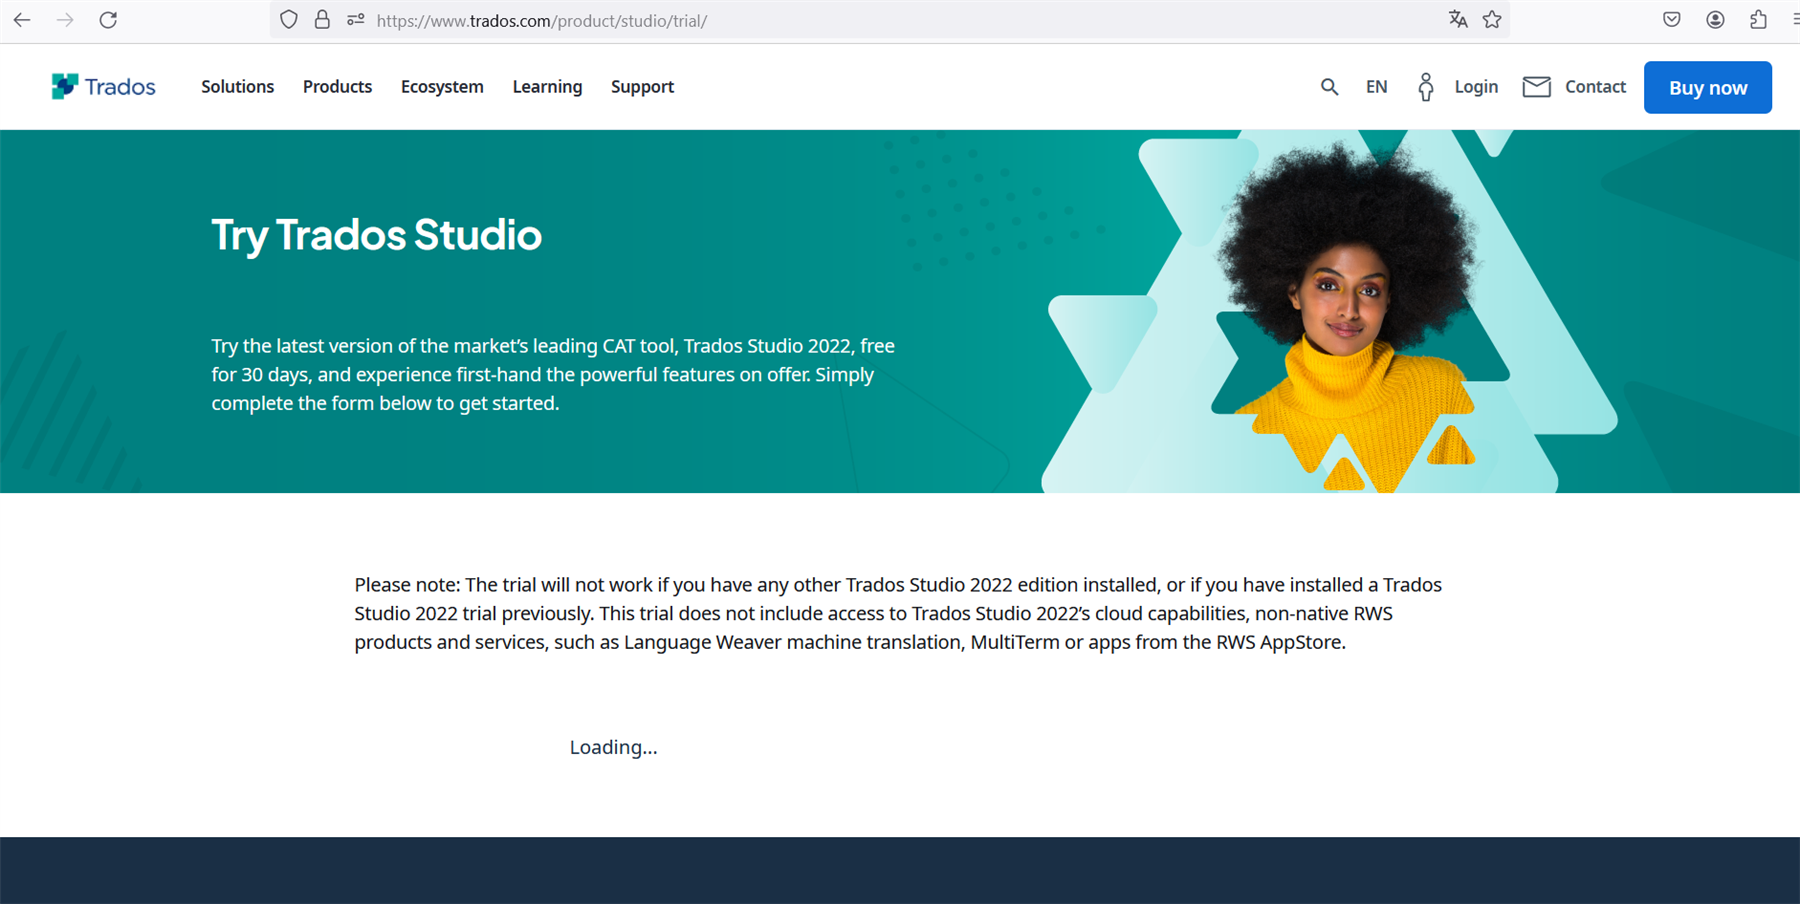Screen dimensions: 1800x904
Task: Click the padlock site security icon
Action: (322, 20)
